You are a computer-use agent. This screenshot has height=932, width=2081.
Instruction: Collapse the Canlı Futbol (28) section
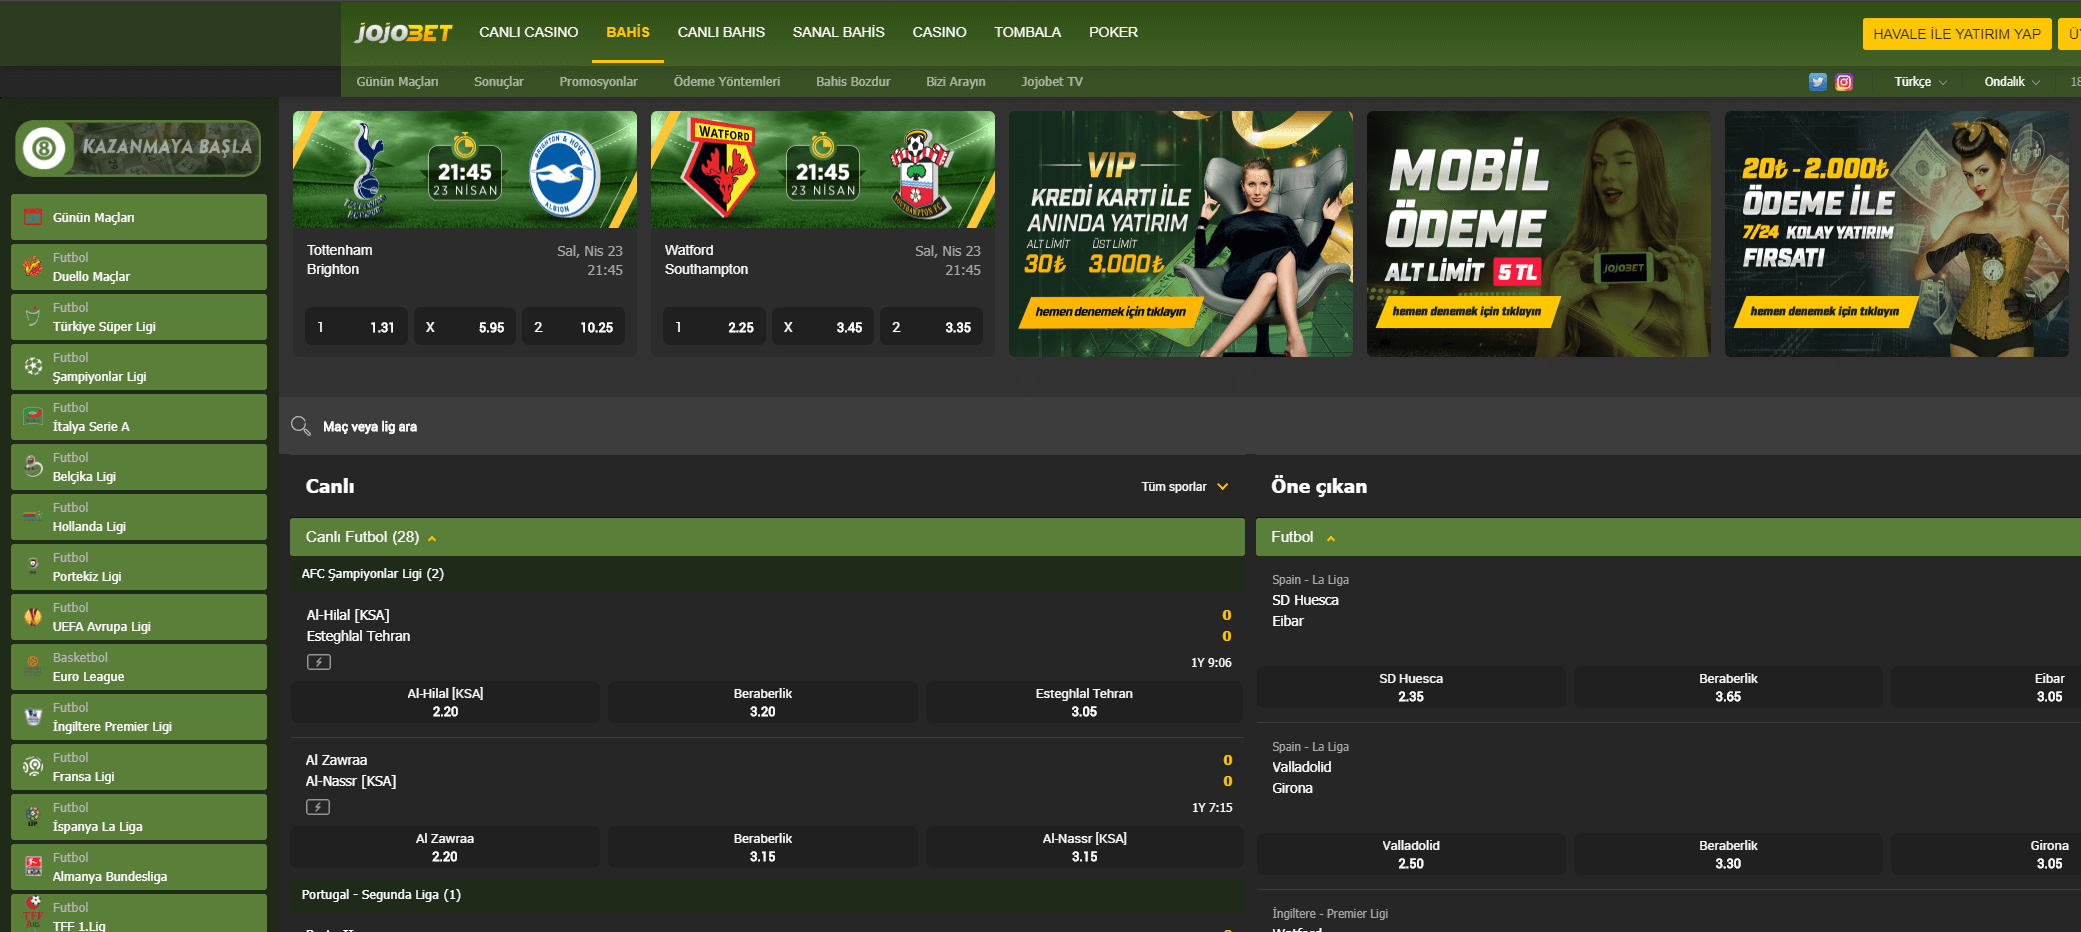[767, 537]
